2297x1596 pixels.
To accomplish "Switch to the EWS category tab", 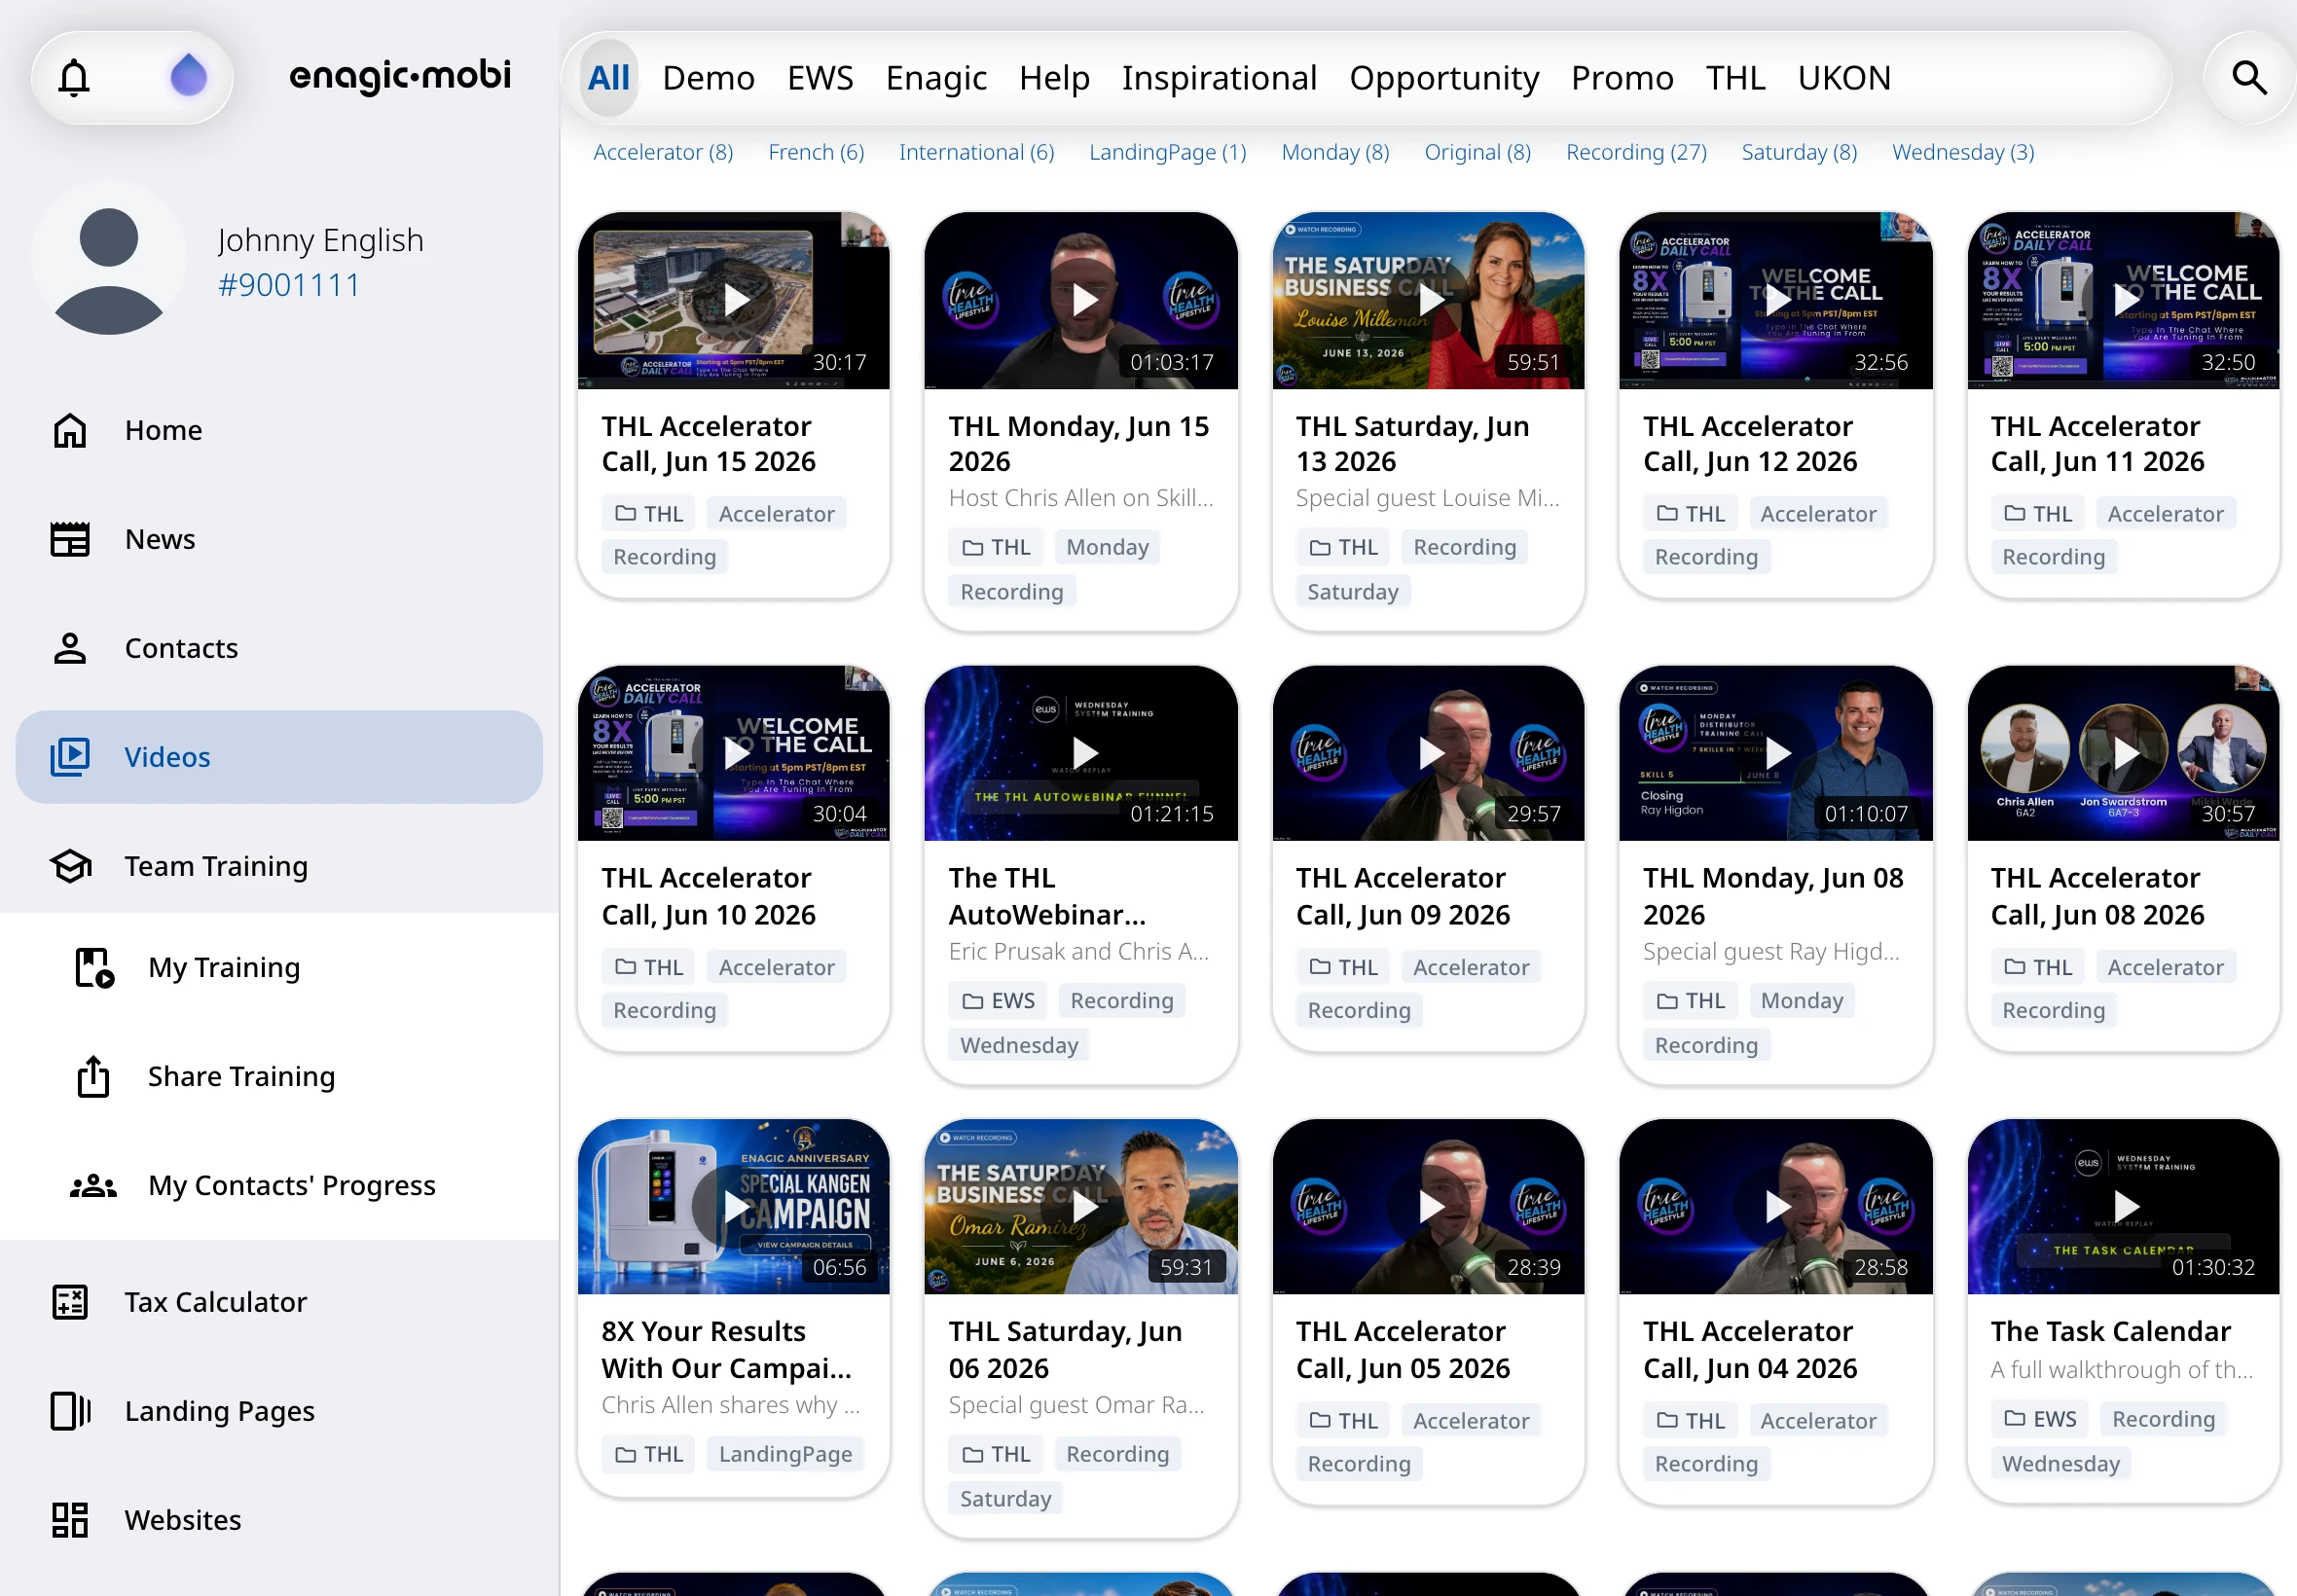I will click(x=820, y=78).
